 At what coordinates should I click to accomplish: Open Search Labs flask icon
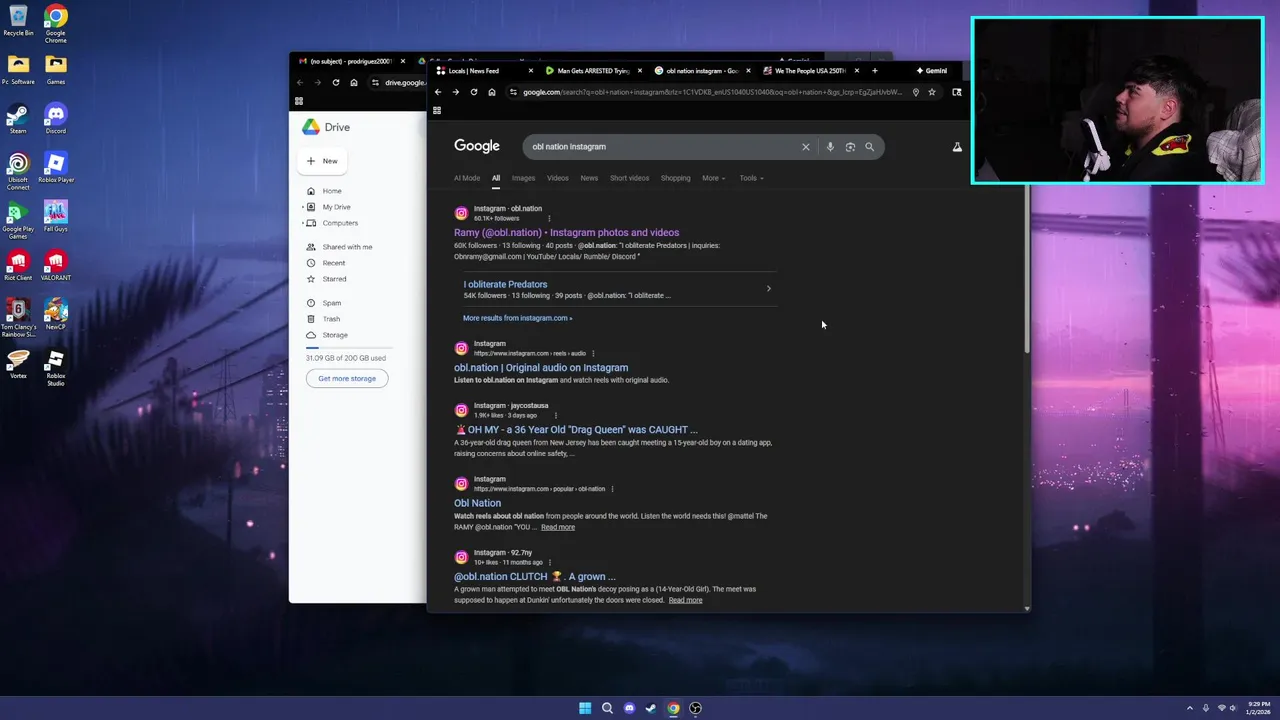point(956,147)
